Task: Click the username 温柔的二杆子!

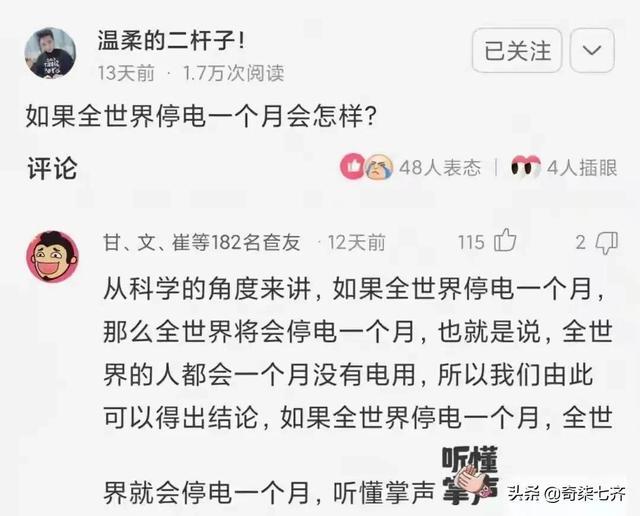Action: [x=171, y=42]
